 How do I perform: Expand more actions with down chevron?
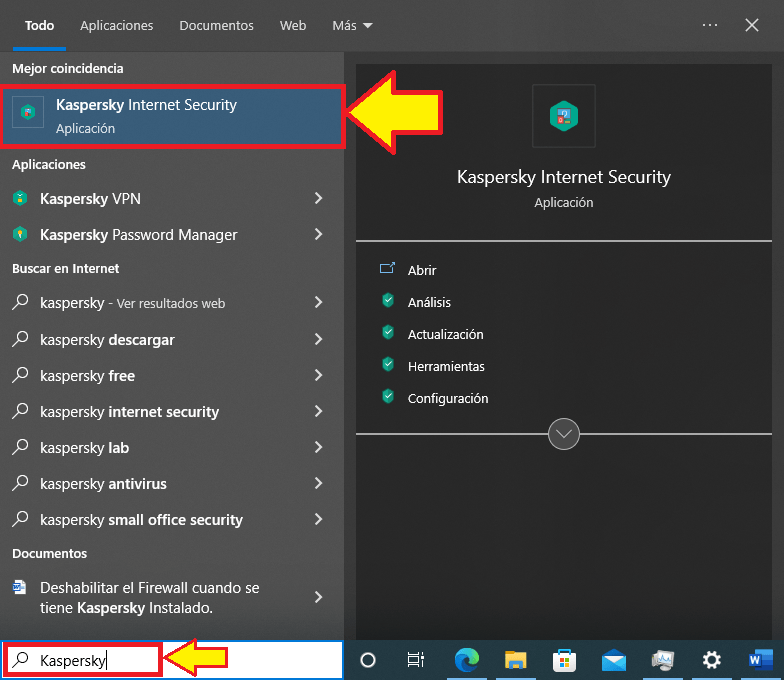pyautogui.click(x=564, y=434)
